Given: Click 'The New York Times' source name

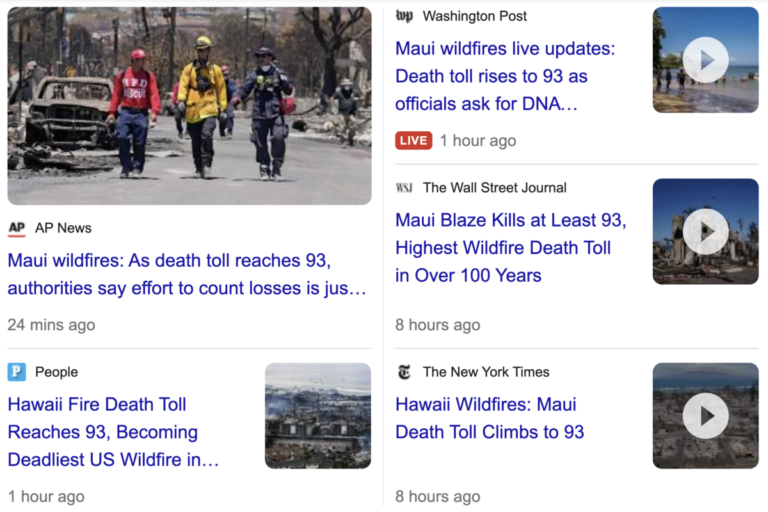Looking at the screenshot, I should click(x=486, y=372).
